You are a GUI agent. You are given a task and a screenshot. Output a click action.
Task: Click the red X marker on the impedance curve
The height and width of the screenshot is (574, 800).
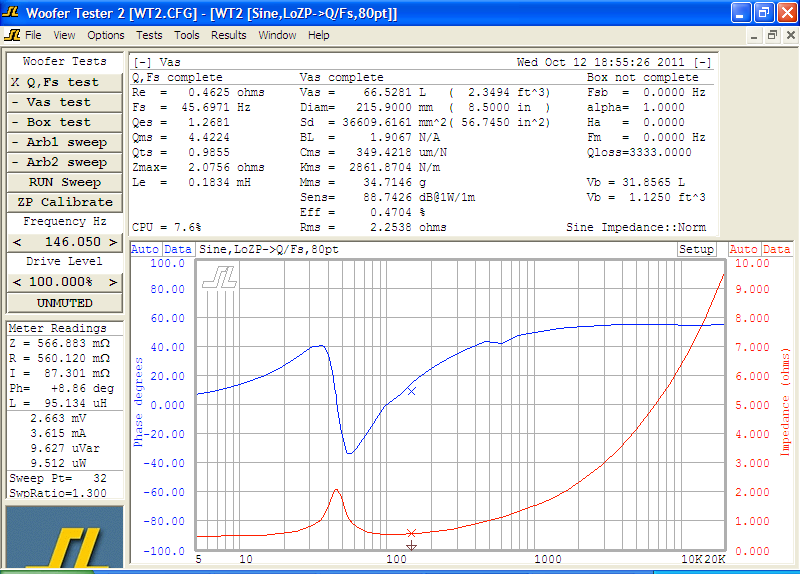click(x=411, y=533)
